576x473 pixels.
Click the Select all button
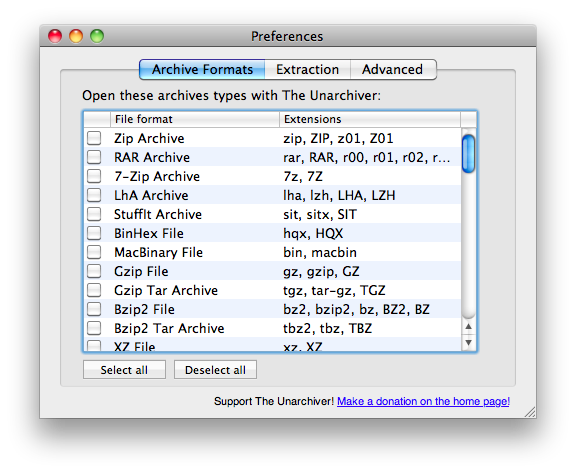click(124, 370)
